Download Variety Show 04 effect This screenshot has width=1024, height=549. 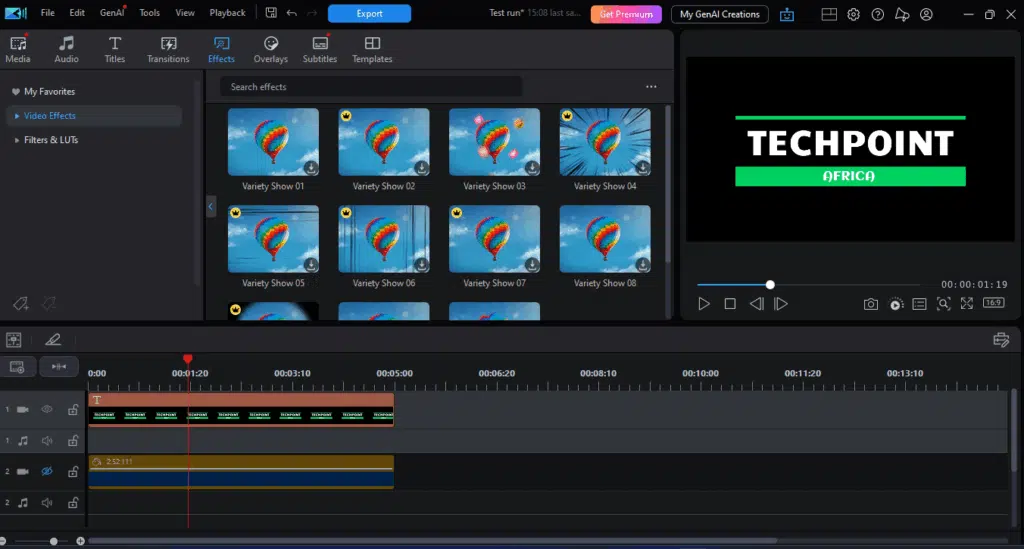(643, 168)
